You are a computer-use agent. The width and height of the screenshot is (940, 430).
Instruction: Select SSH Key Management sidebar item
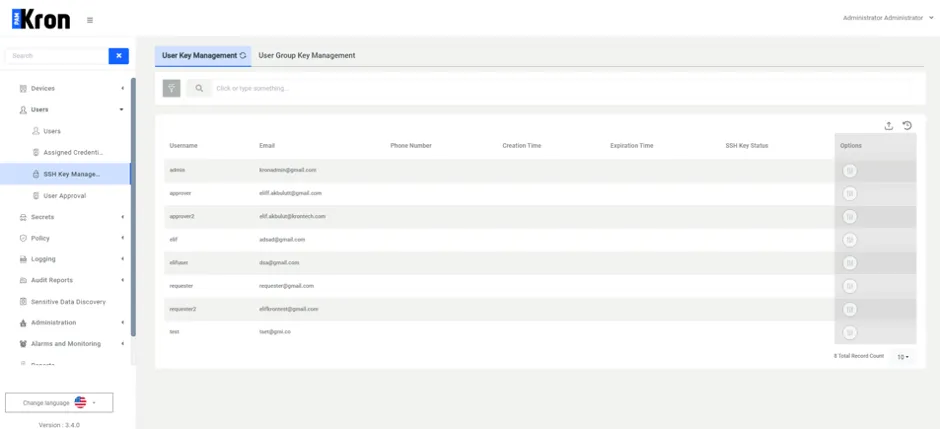[x=65, y=175]
